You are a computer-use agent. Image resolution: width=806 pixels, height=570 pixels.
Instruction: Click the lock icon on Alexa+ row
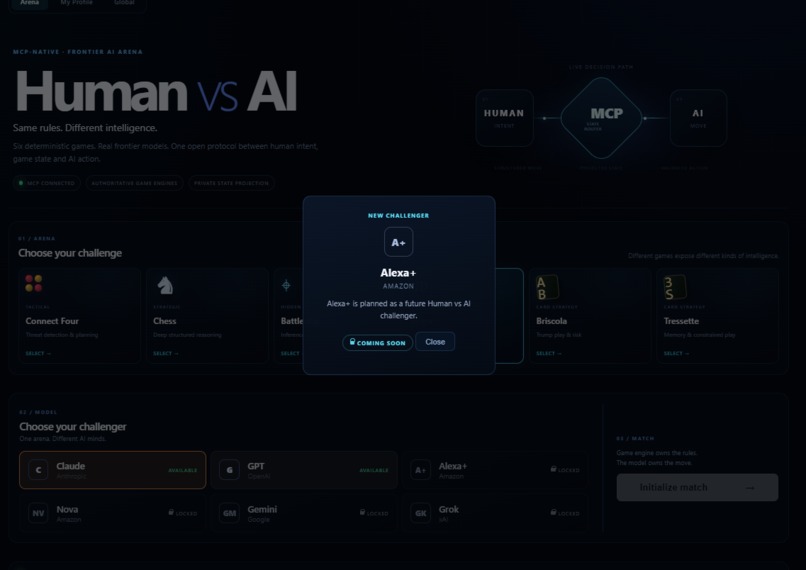[x=553, y=469]
